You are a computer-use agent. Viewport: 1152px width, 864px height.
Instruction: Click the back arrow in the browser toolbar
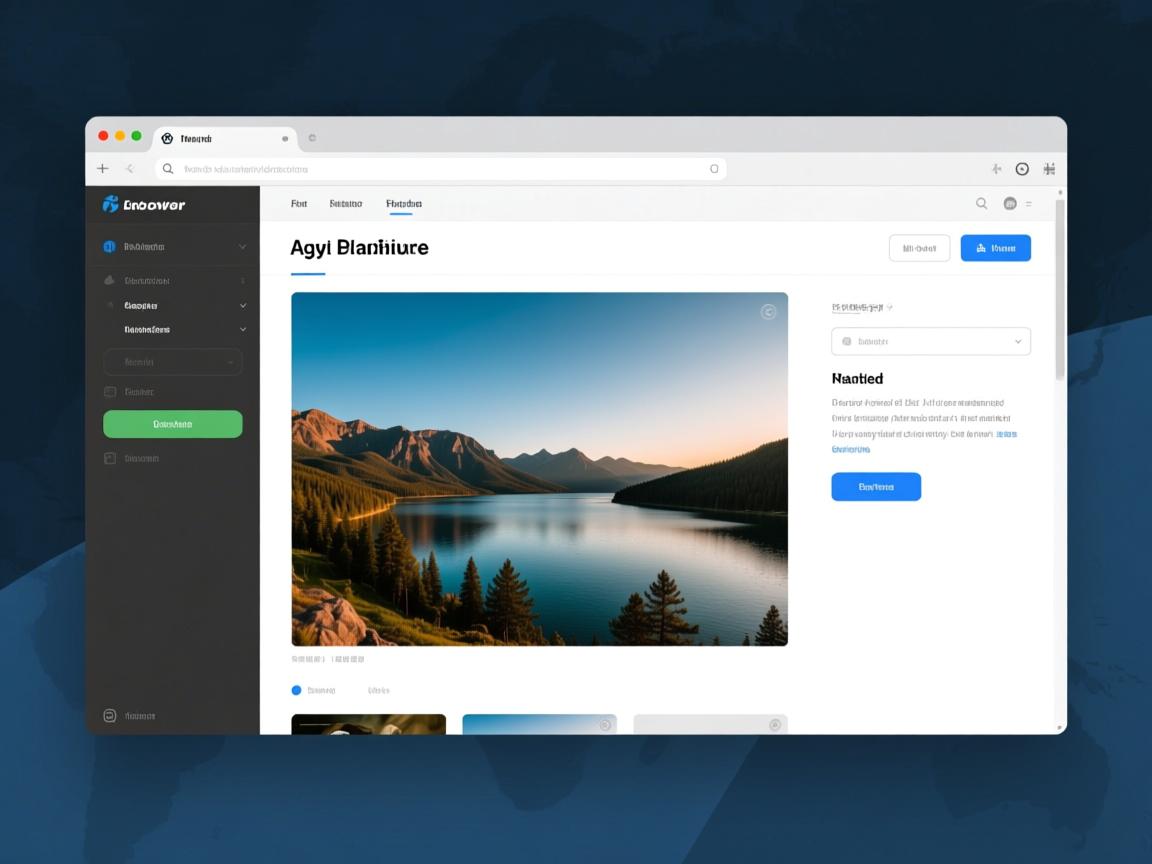(x=129, y=169)
